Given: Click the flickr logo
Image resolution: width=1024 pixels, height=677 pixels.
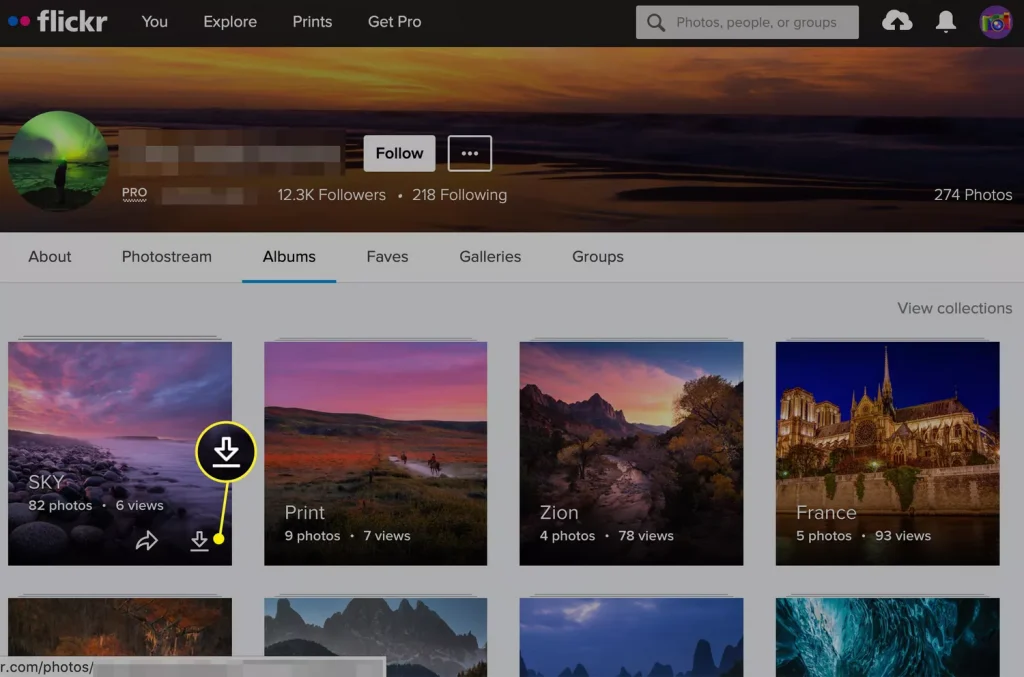Looking at the screenshot, I should click(x=58, y=21).
